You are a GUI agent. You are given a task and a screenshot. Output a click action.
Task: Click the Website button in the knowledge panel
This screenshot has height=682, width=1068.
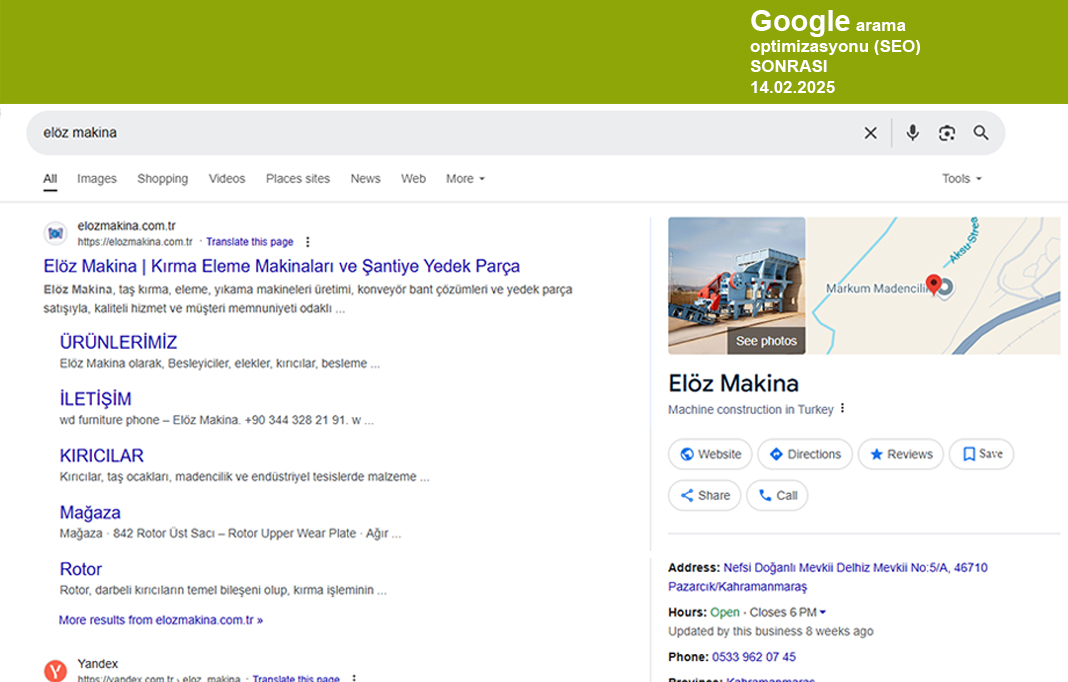[x=710, y=454]
